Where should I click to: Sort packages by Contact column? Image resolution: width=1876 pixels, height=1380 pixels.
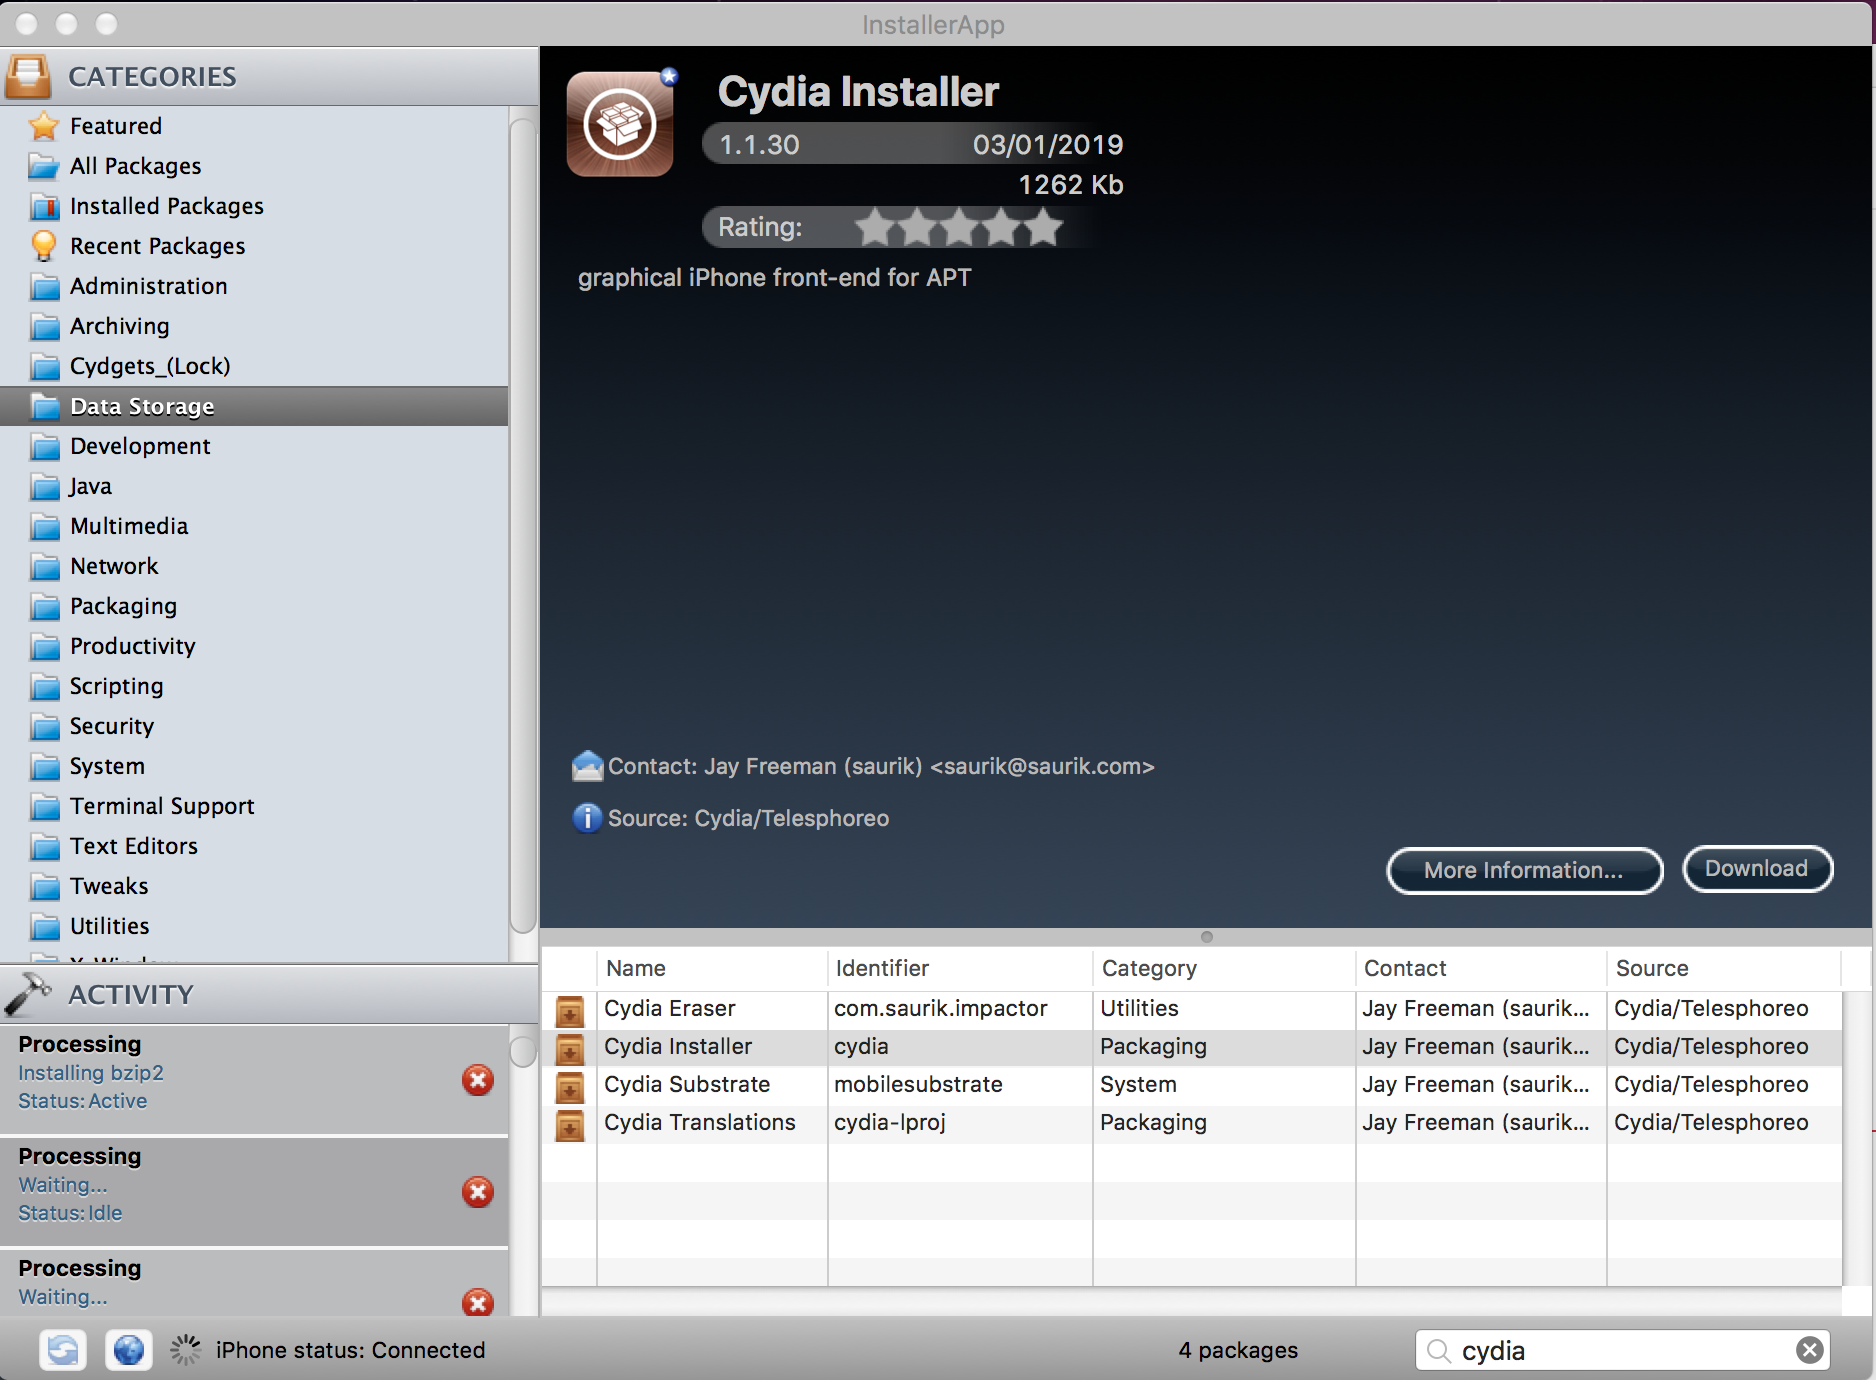(x=1481, y=968)
